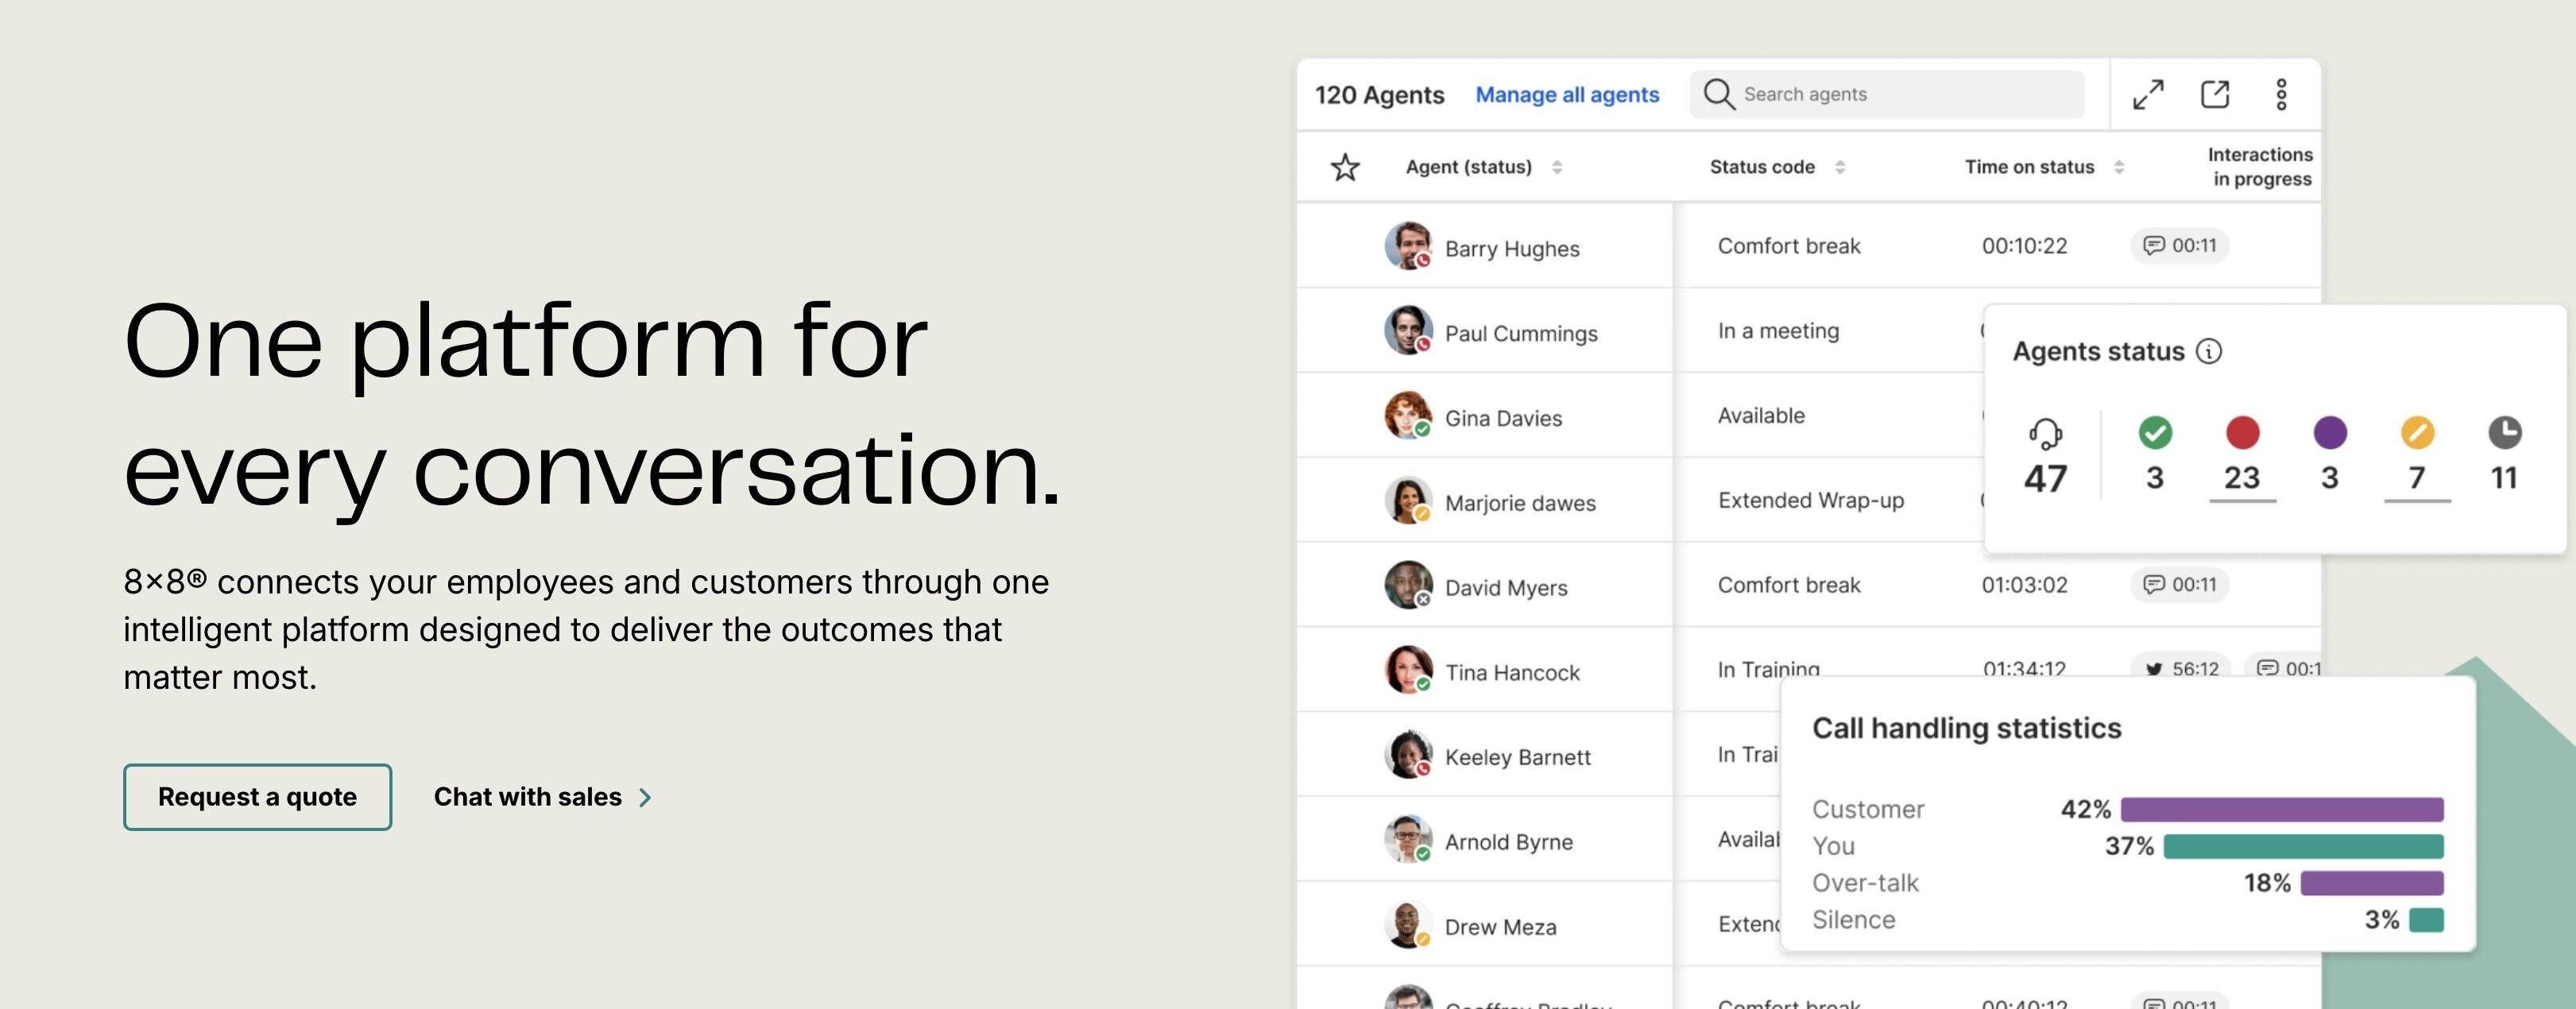Click the Request a quote button
Screen dimensions: 2576x1009
[257, 797]
